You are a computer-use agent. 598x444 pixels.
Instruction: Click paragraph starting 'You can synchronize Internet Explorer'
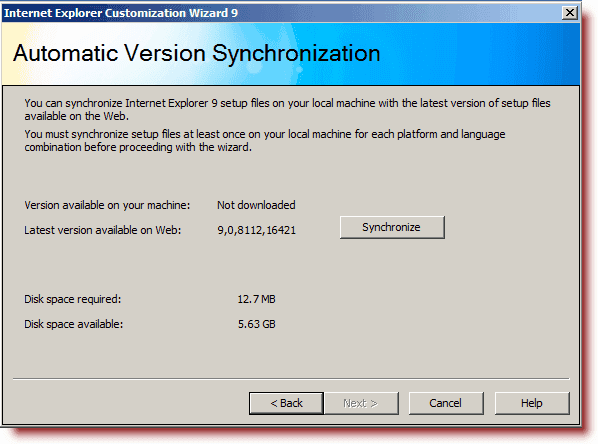coord(288,109)
